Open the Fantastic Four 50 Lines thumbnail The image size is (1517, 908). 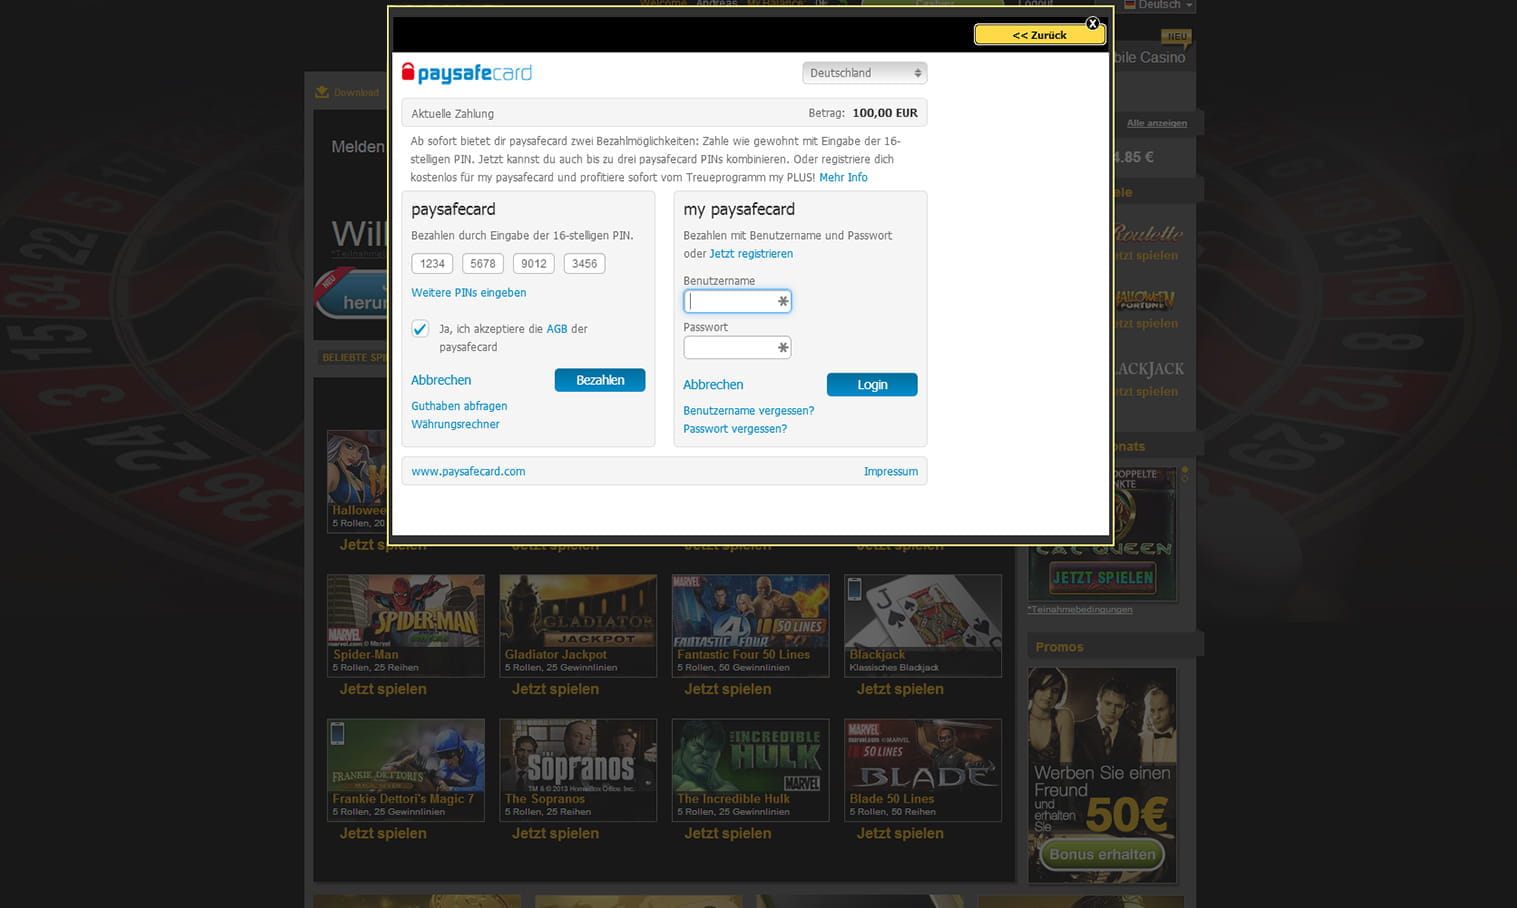point(750,625)
